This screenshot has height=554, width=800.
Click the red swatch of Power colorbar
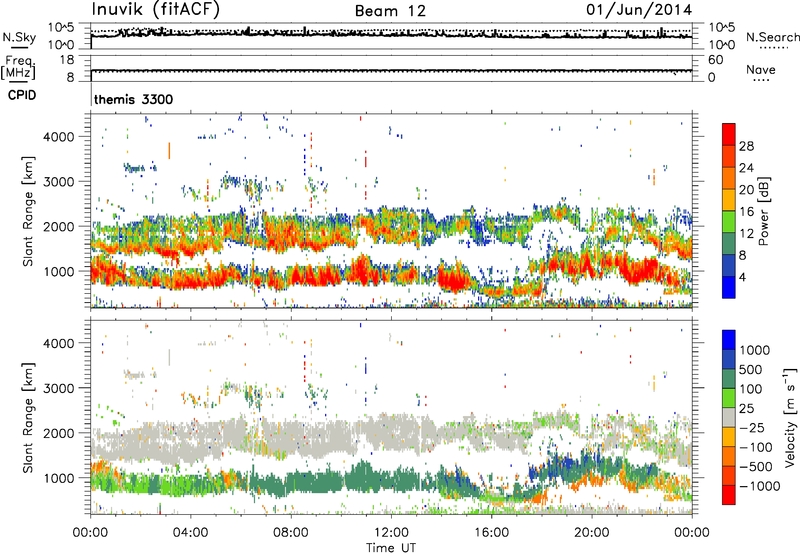click(x=729, y=135)
